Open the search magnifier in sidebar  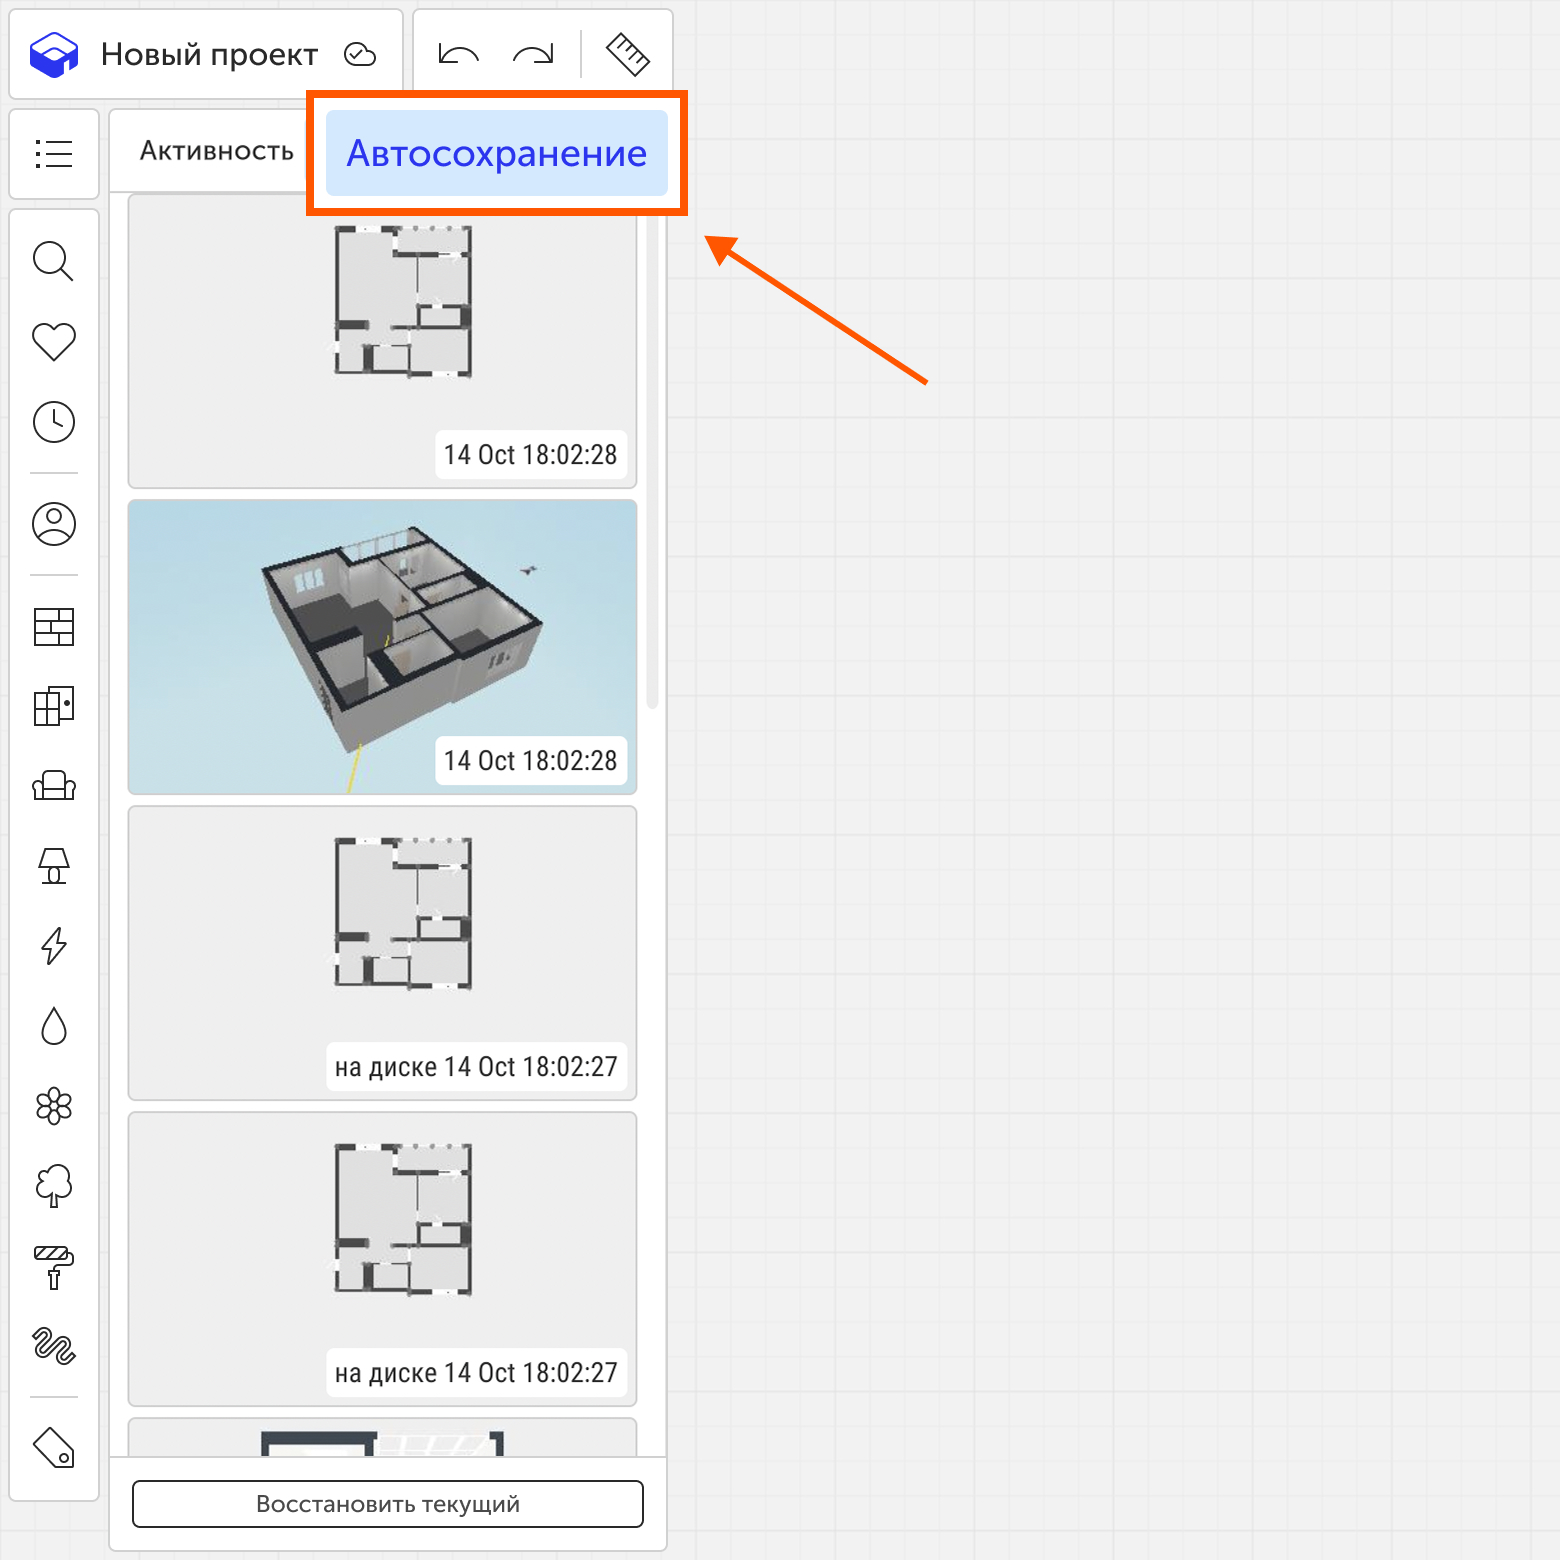[x=54, y=262]
